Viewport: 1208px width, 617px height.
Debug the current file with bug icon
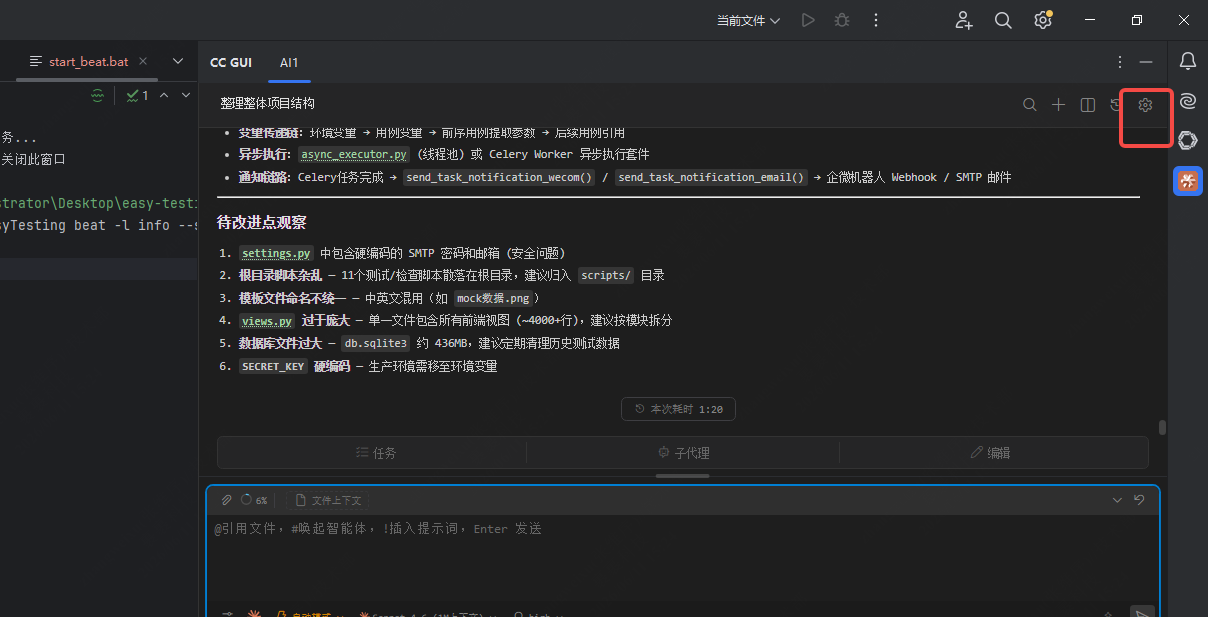point(842,20)
